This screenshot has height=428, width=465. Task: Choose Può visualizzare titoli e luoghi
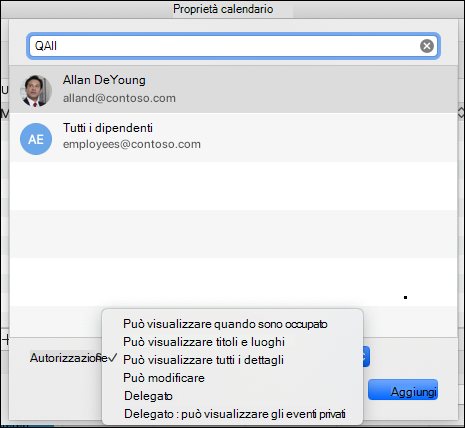204,342
